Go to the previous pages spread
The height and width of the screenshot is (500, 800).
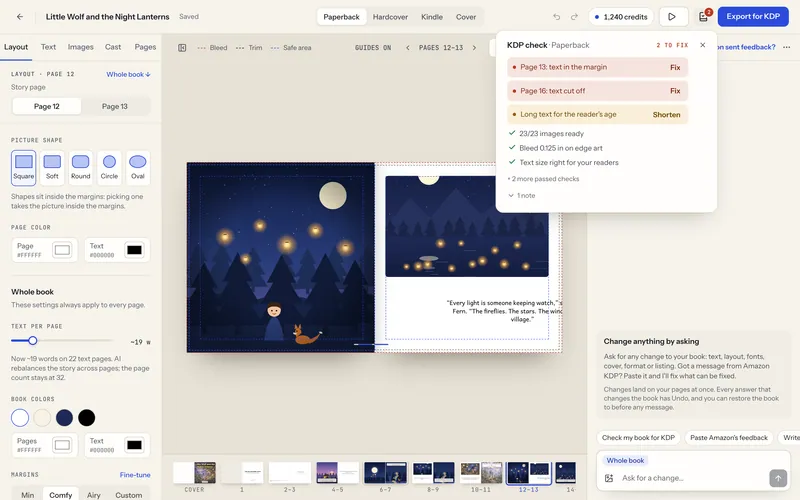tap(408, 47)
